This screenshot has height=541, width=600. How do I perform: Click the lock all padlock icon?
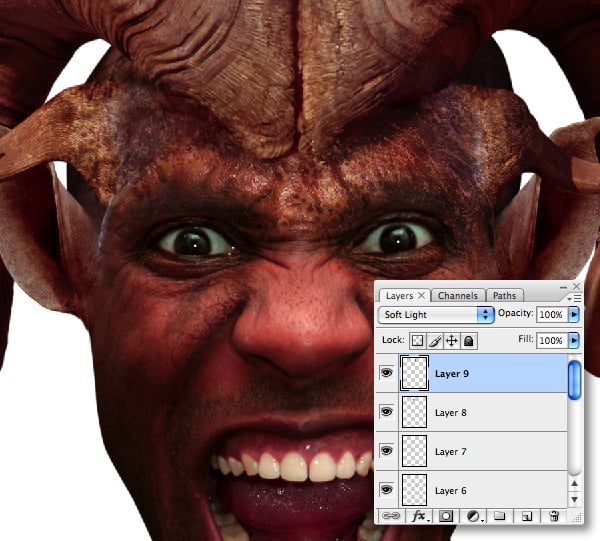pyautogui.click(x=468, y=341)
